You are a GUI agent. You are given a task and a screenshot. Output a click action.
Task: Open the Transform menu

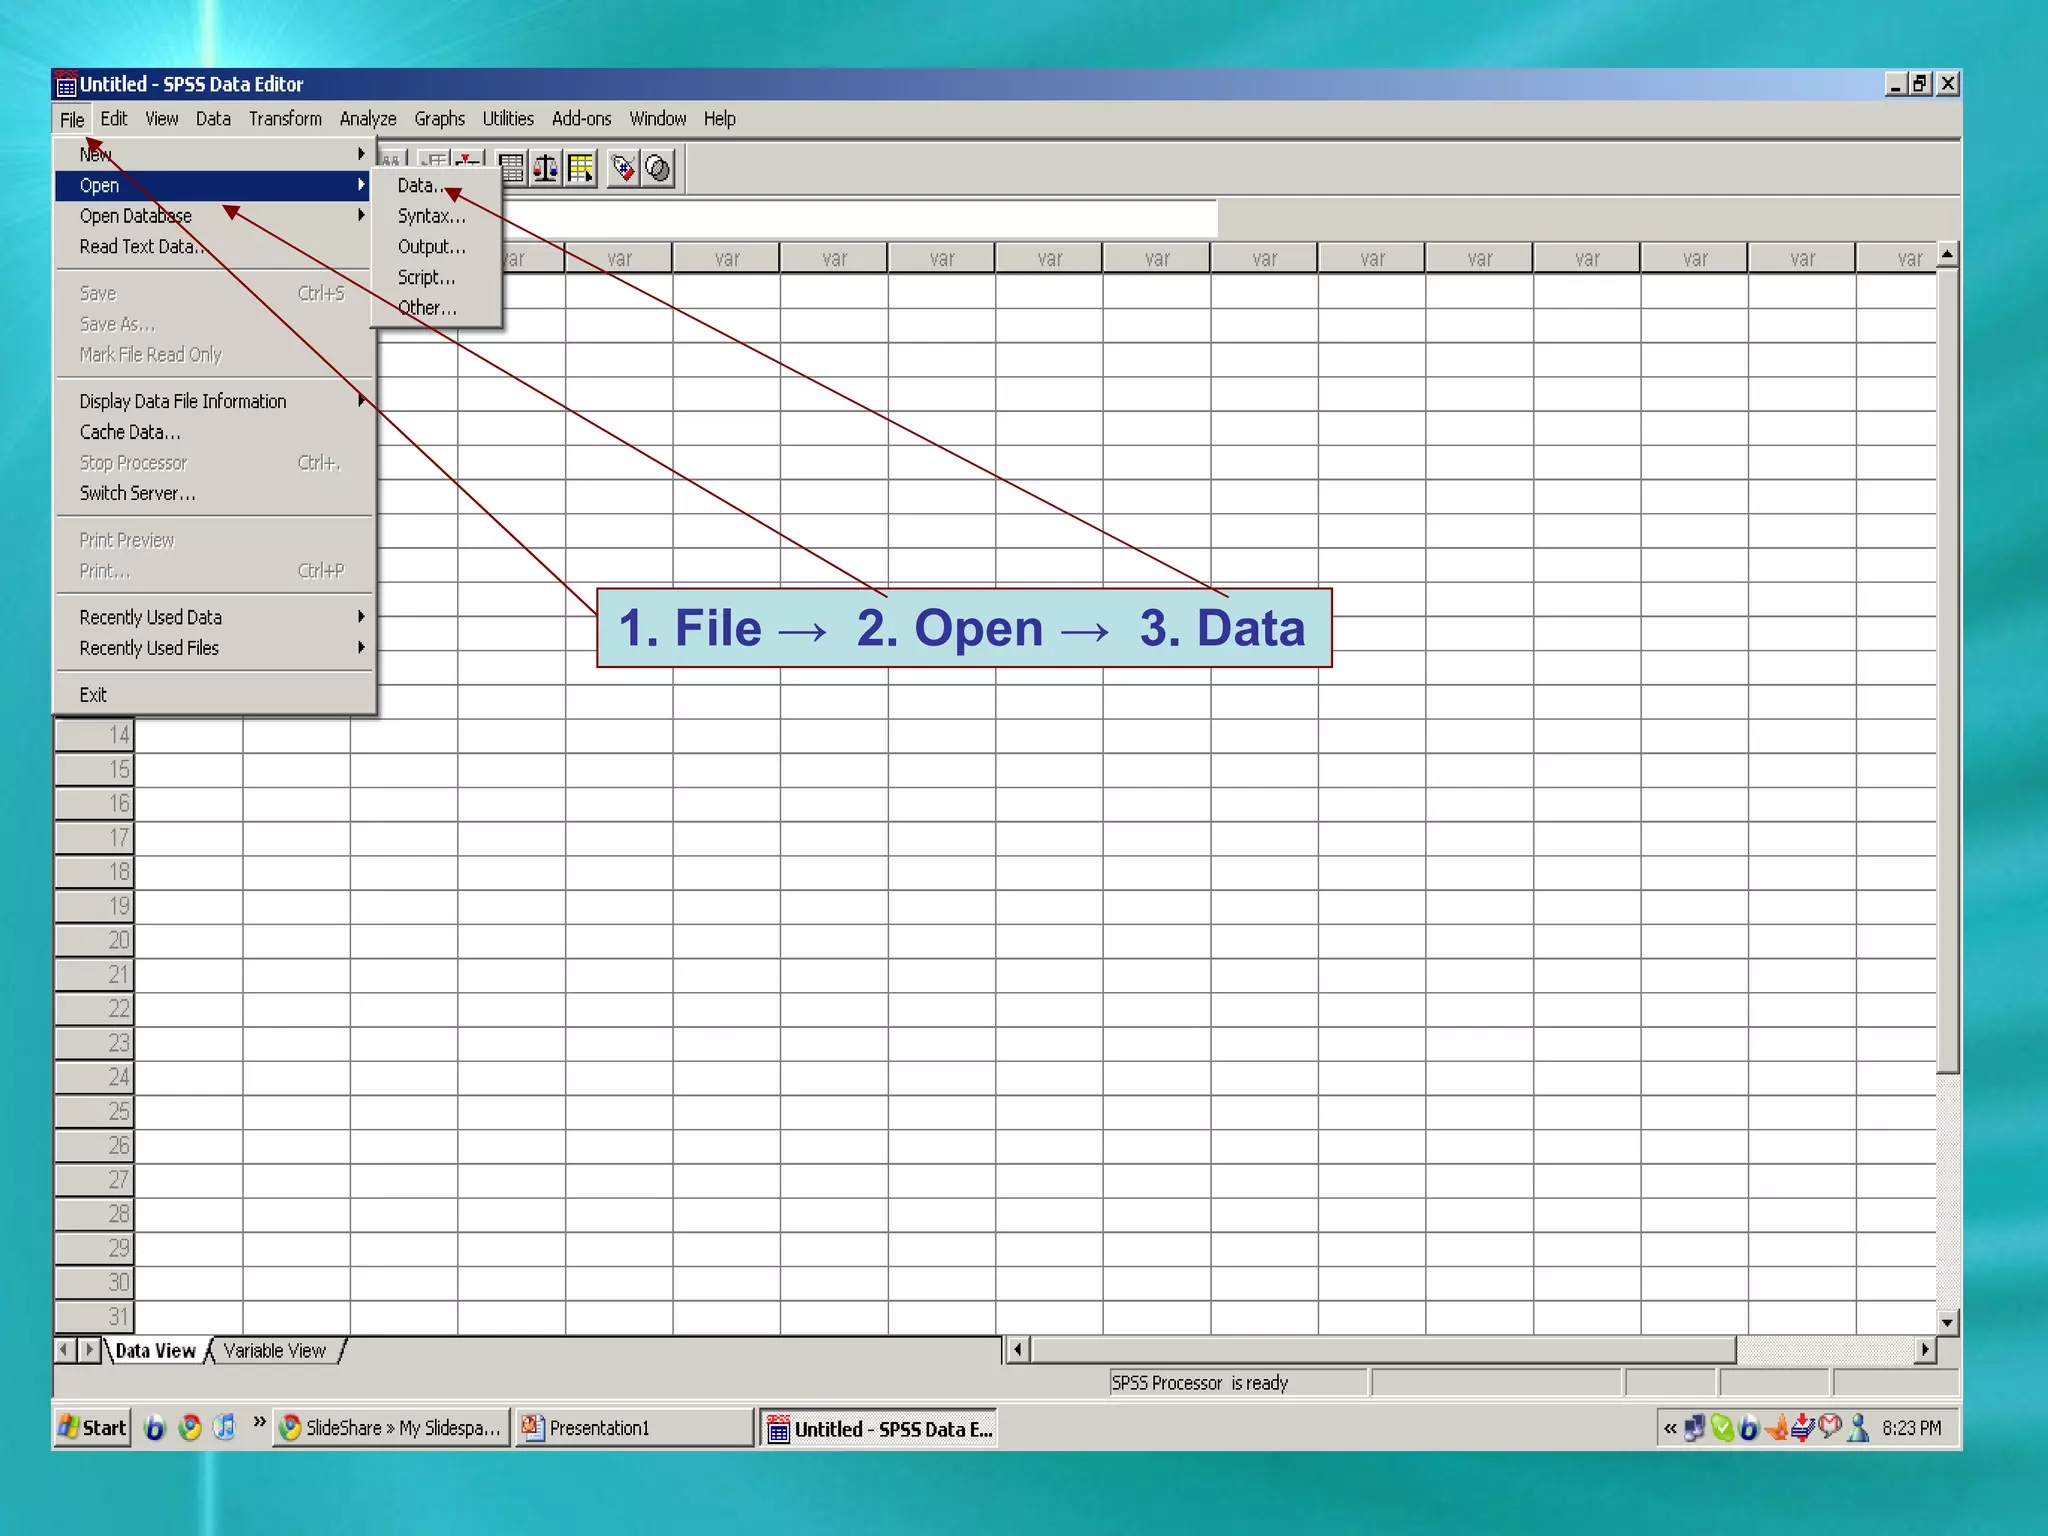pyautogui.click(x=285, y=119)
